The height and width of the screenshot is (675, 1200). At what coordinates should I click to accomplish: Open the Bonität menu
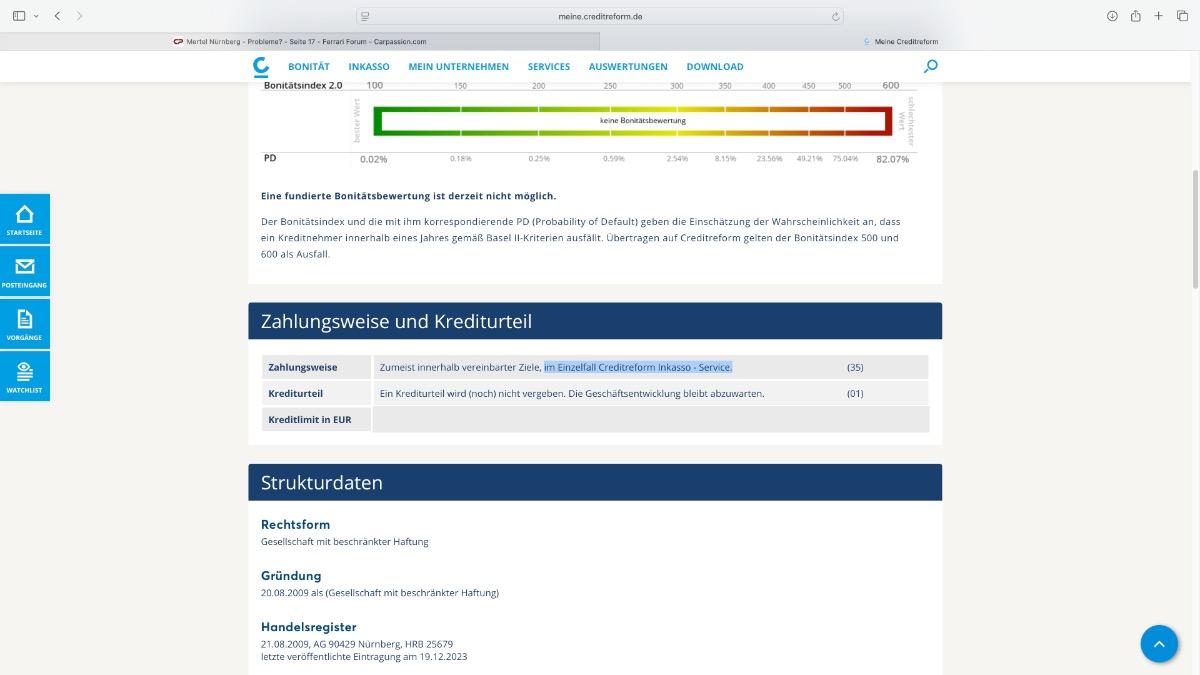click(308, 66)
